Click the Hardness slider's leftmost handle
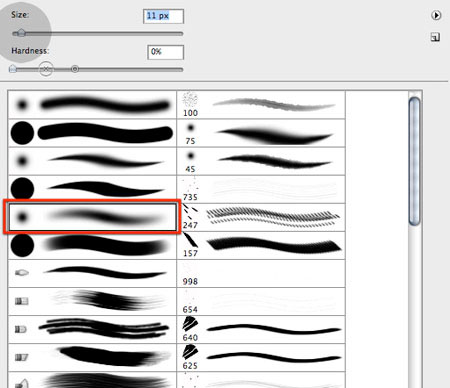The image size is (450, 388). click(x=13, y=69)
